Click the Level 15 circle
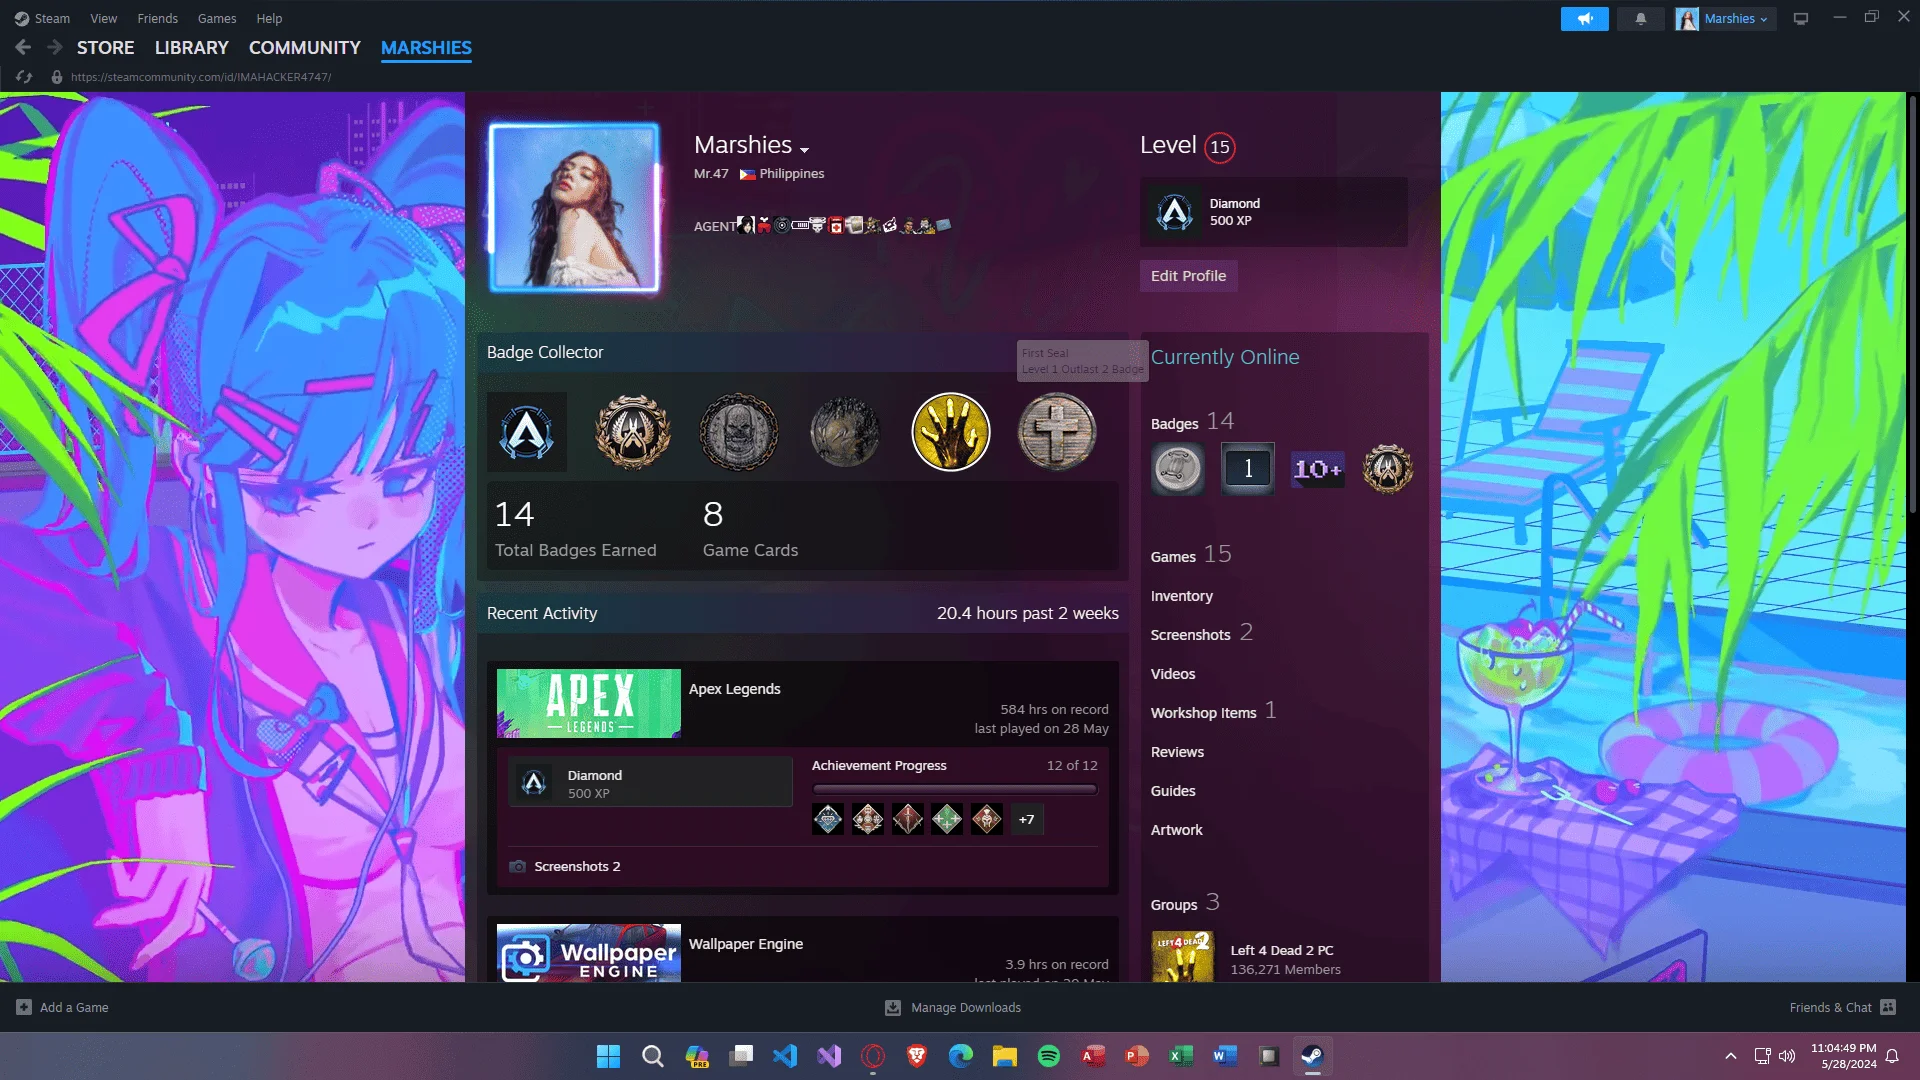 click(1219, 147)
